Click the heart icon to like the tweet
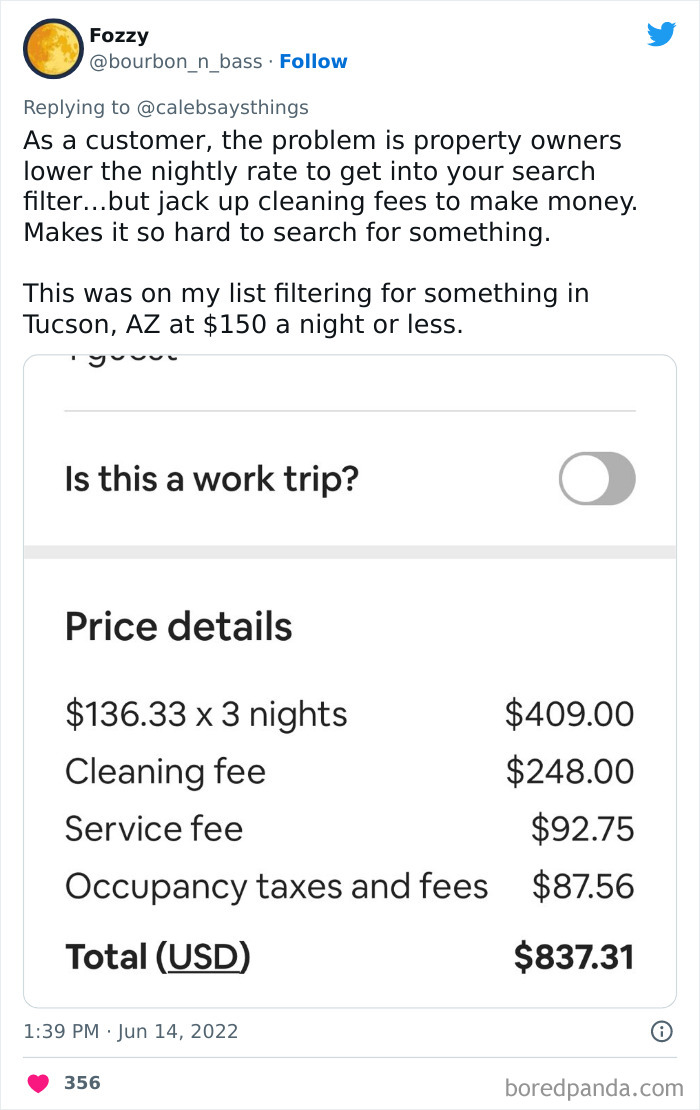This screenshot has width=700, height=1110. coord(38,1081)
